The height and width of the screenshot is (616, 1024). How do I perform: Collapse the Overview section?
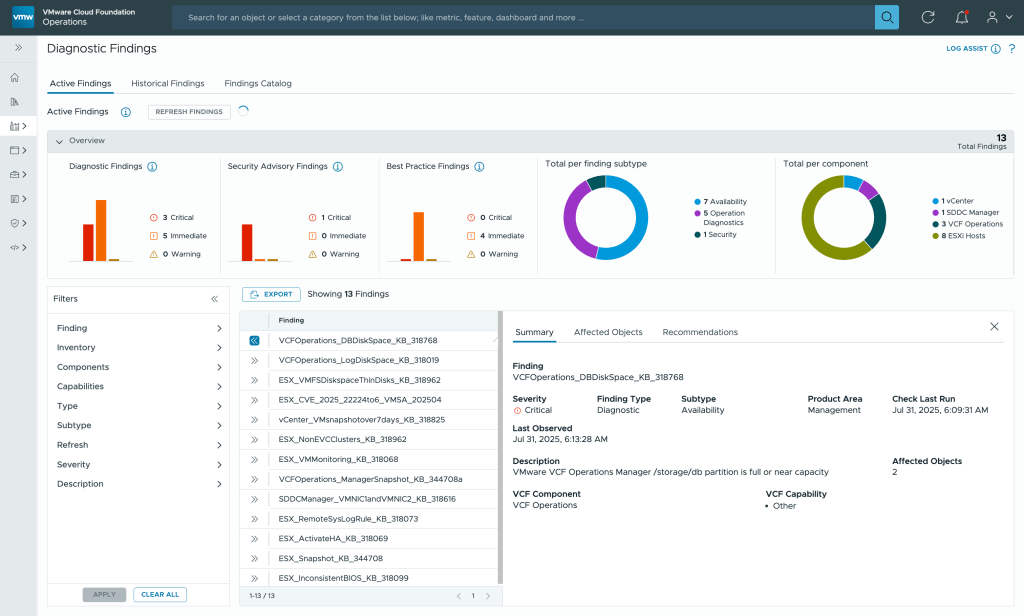[59, 141]
